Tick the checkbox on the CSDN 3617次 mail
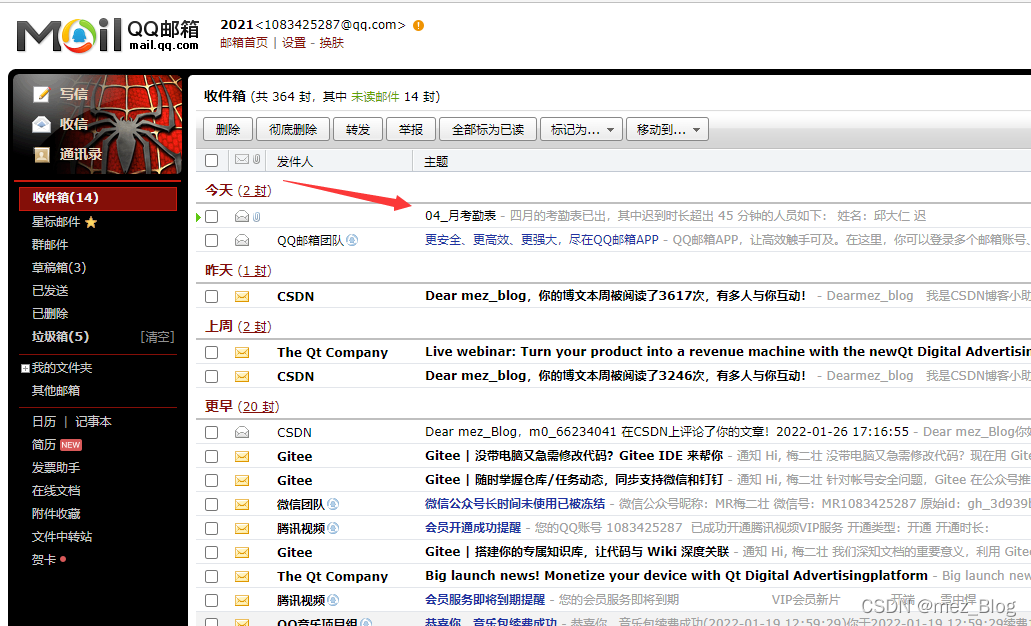This screenshot has width=1031, height=626. click(x=212, y=297)
